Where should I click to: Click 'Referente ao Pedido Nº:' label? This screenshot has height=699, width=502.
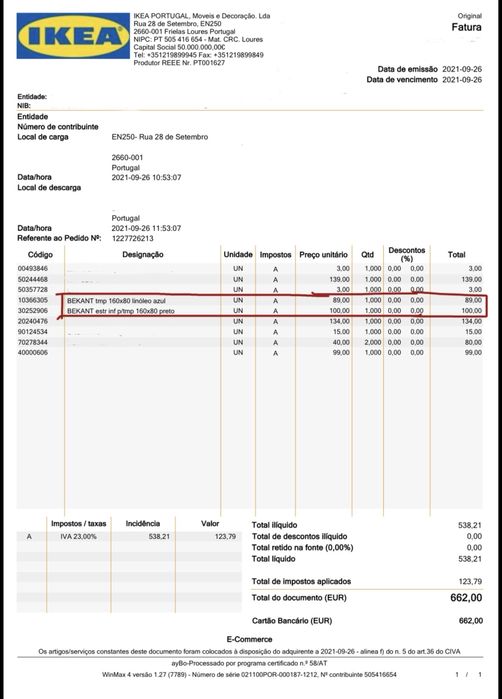pos(59,238)
